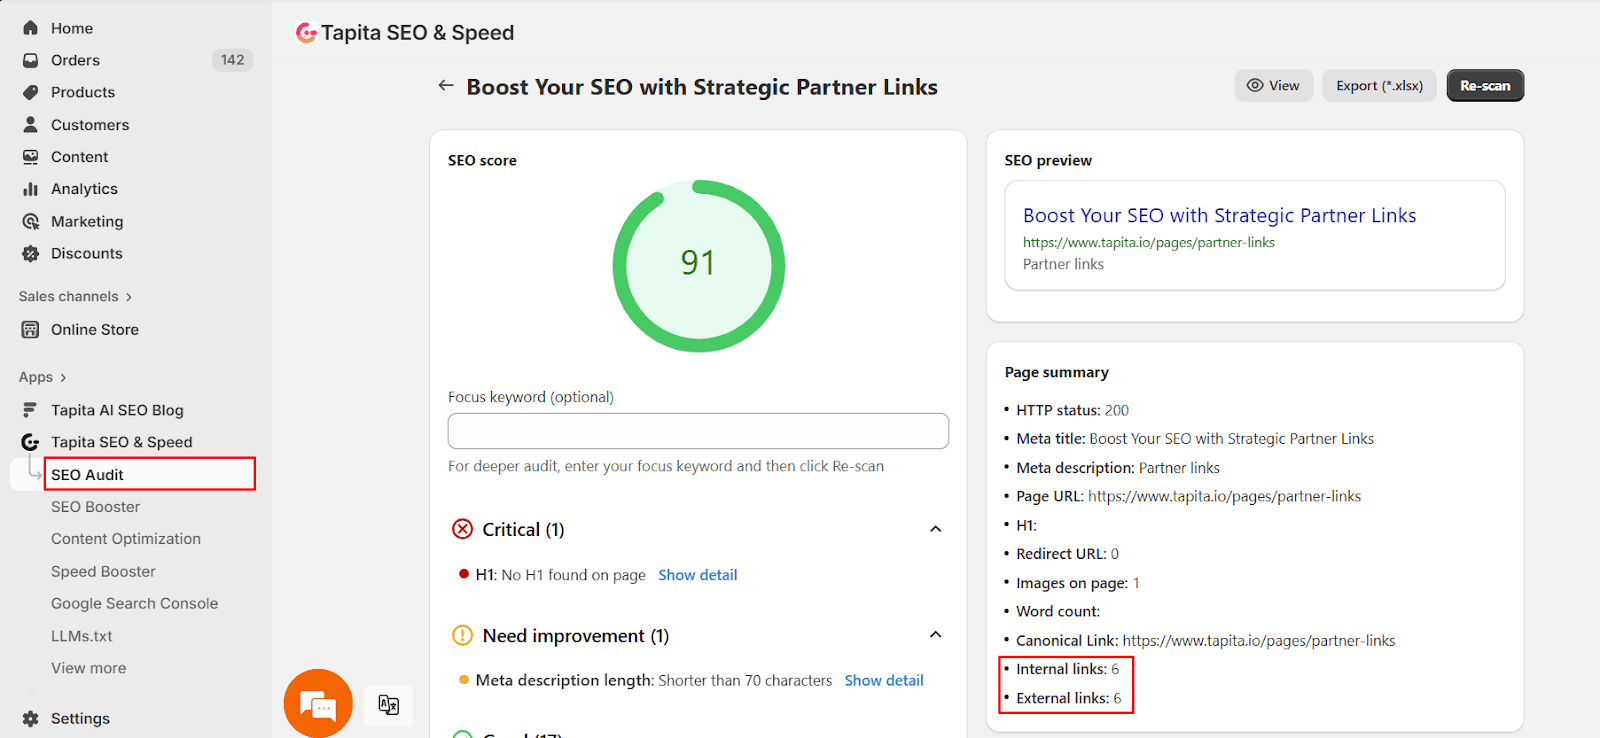Screen dimensions: 1600x738
Task: Open Speed Booster submenu item
Action: point(104,571)
